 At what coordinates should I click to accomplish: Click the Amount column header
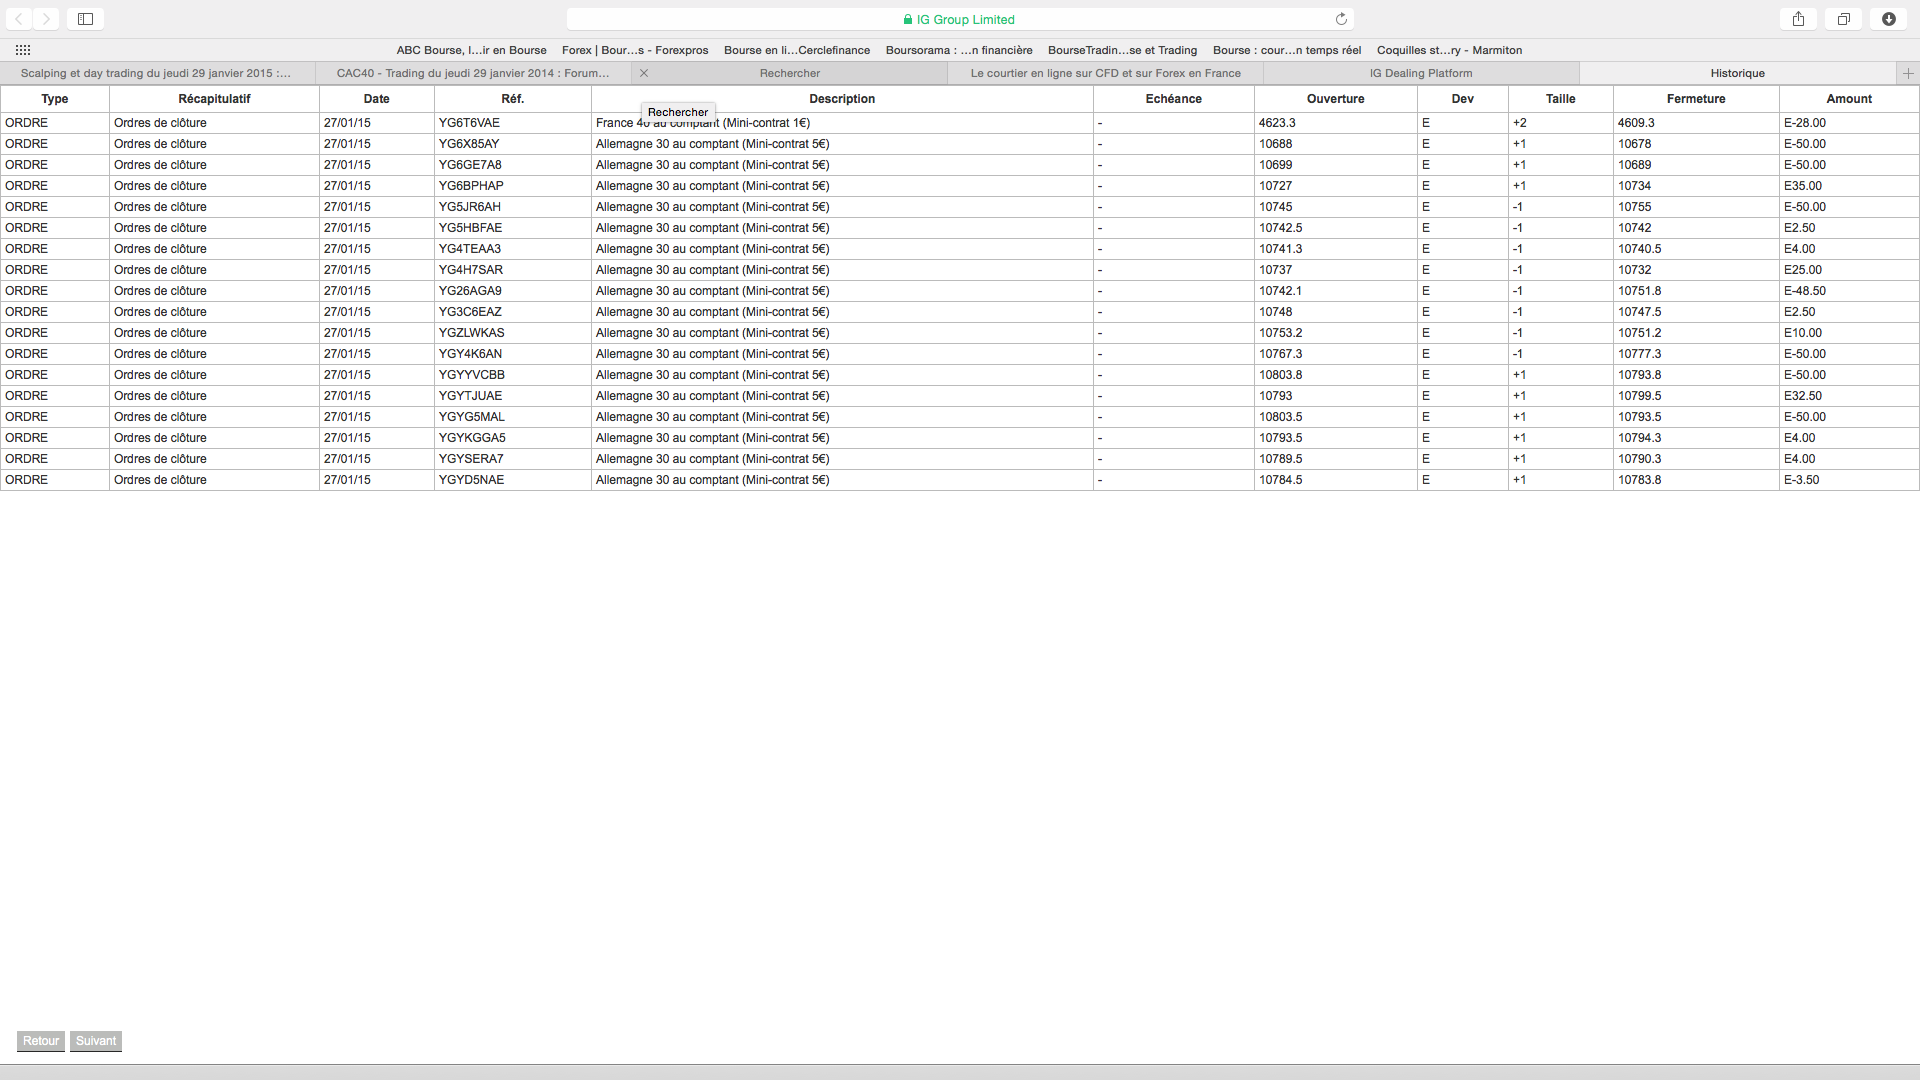pyautogui.click(x=1848, y=99)
